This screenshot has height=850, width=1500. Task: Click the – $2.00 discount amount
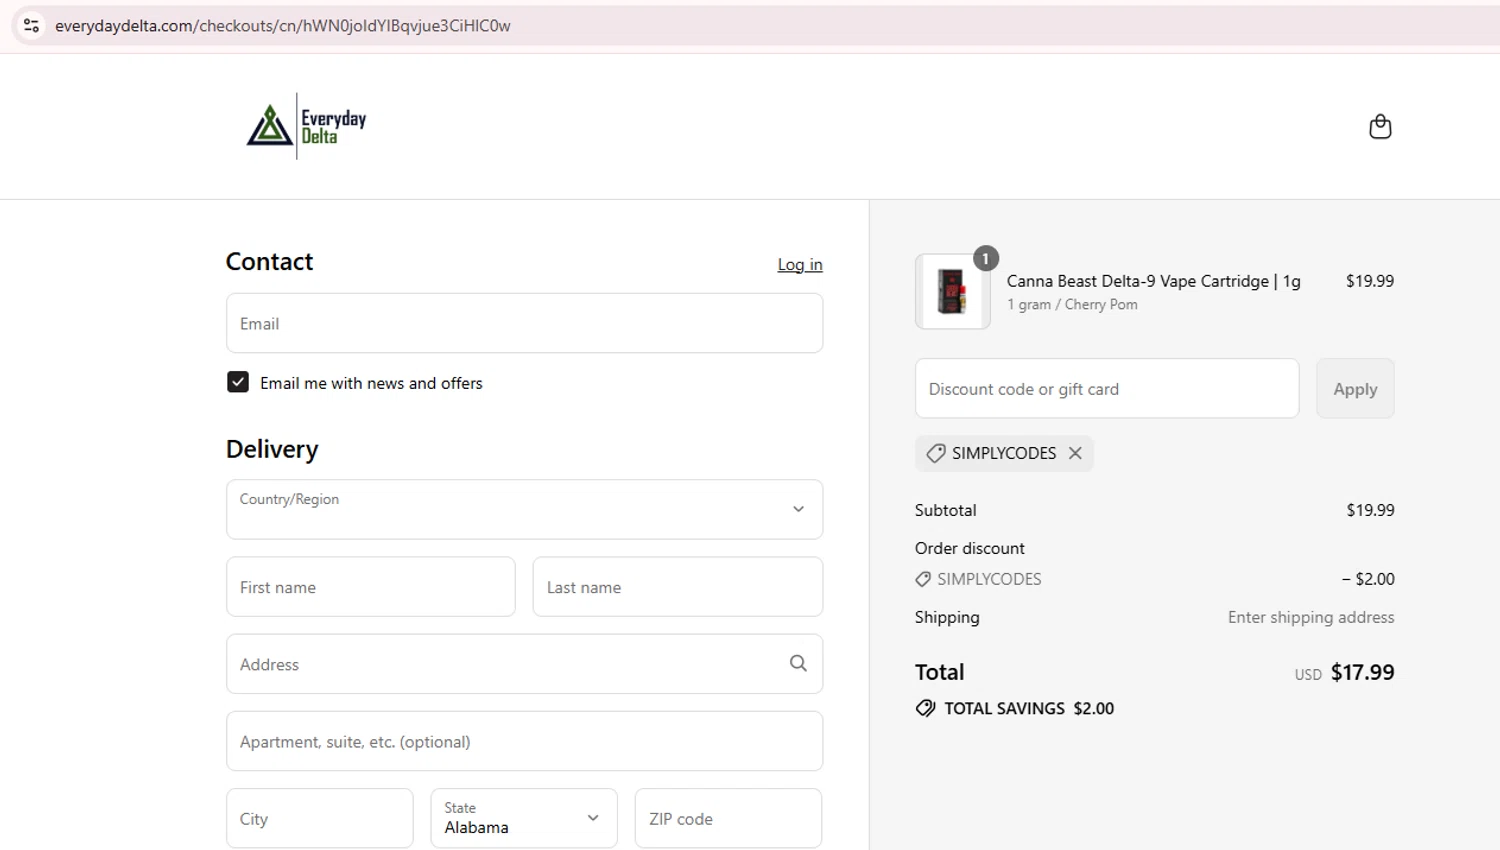[1368, 579]
